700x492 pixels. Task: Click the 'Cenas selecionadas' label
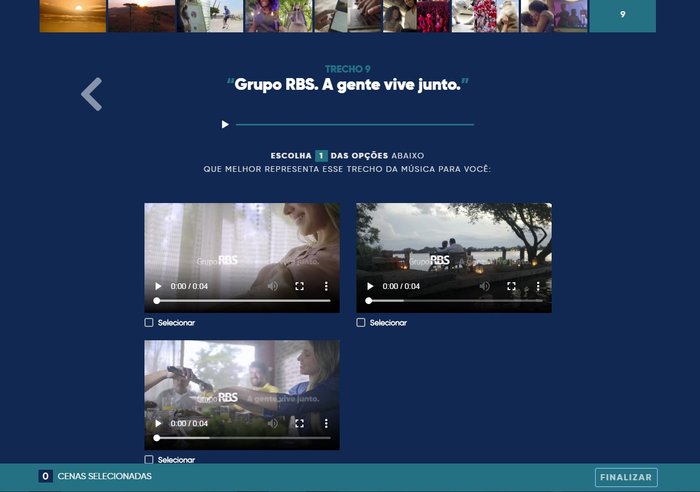(x=104, y=476)
